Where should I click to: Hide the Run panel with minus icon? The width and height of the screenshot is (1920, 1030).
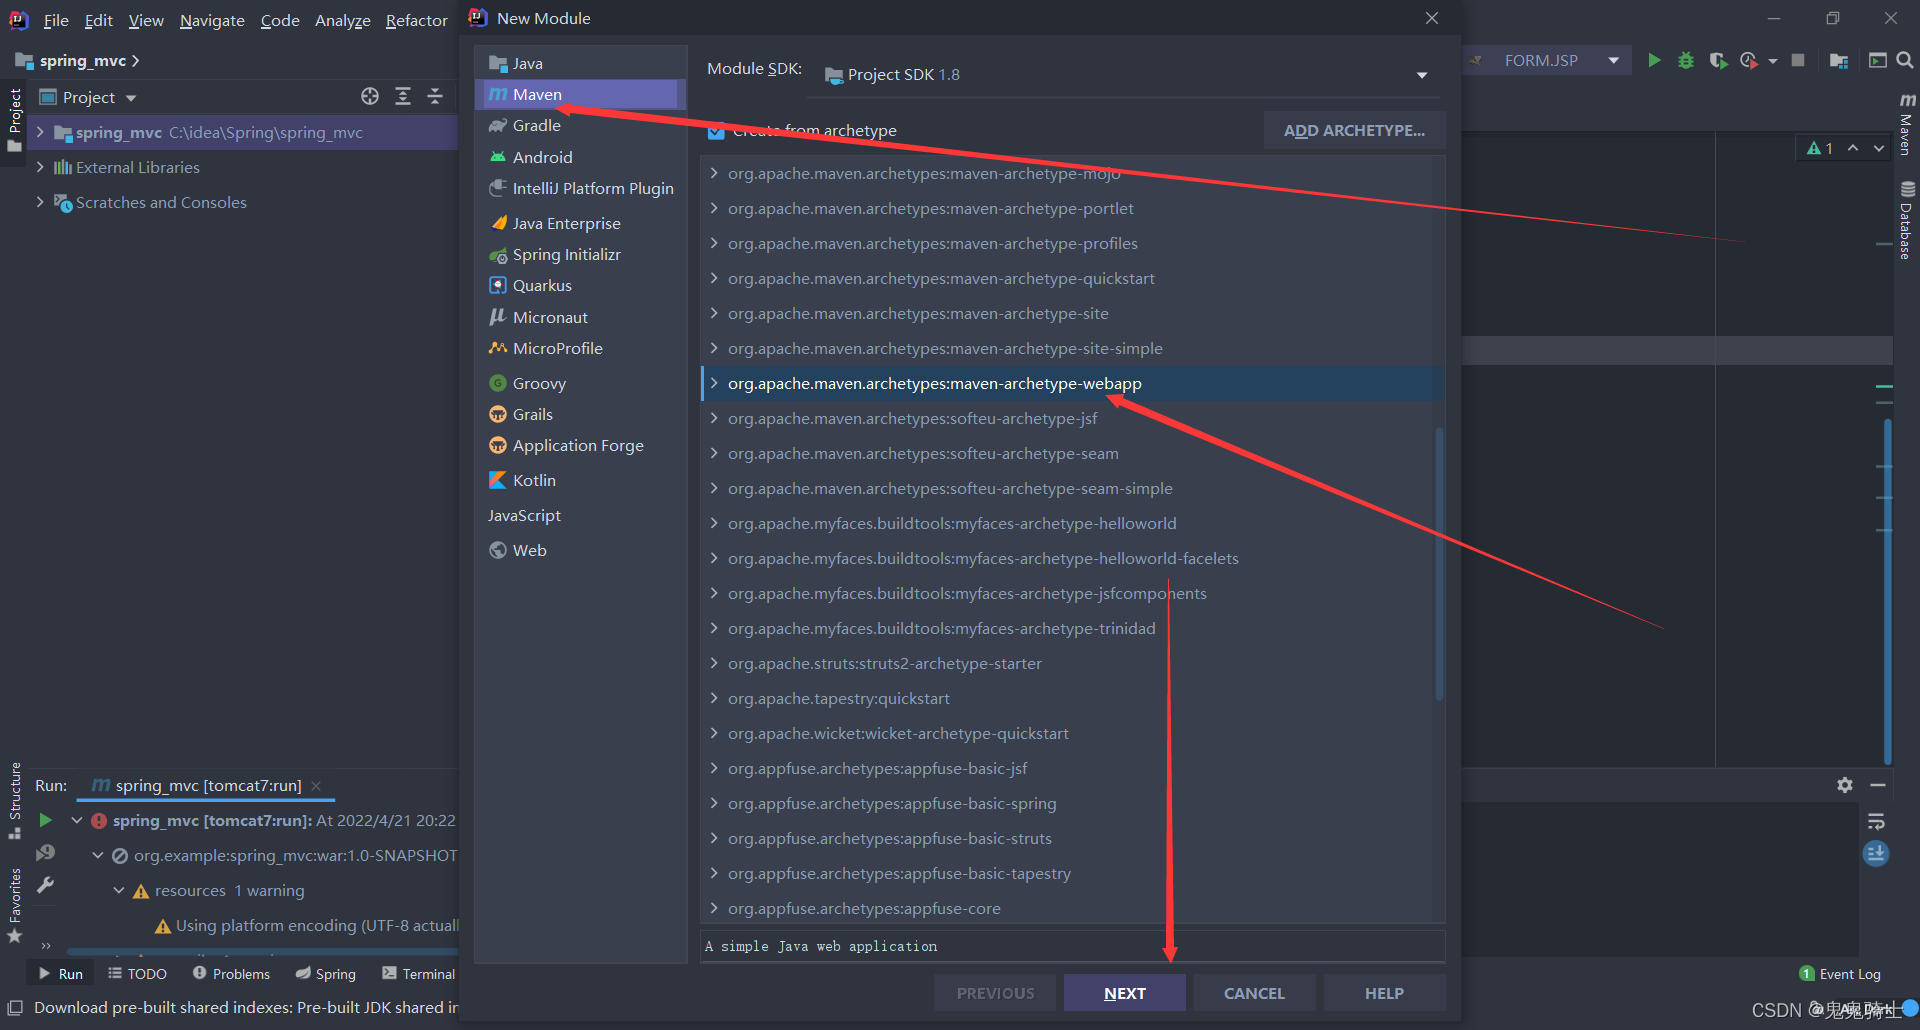(x=1878, y=785)
